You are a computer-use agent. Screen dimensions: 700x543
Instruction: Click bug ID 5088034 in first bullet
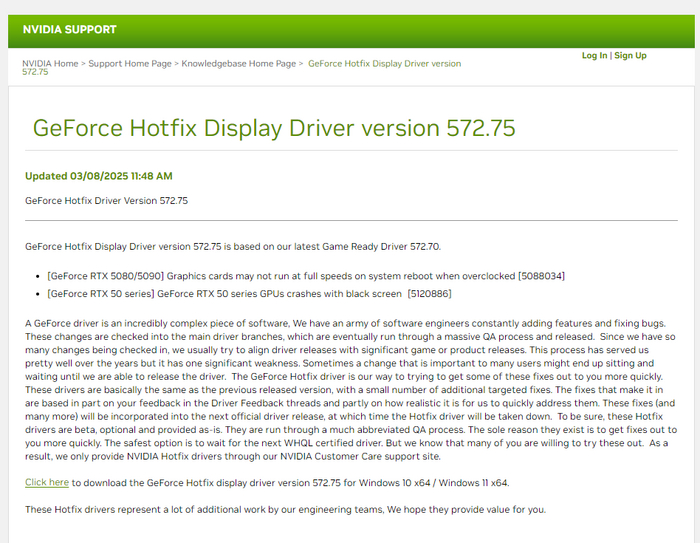click(x=541, y=275)
